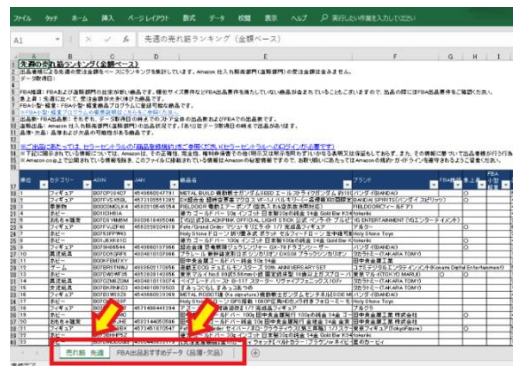Click the previous sheet navigation arrow
Screen dimensions: 532x375
[x=22, y=353]
